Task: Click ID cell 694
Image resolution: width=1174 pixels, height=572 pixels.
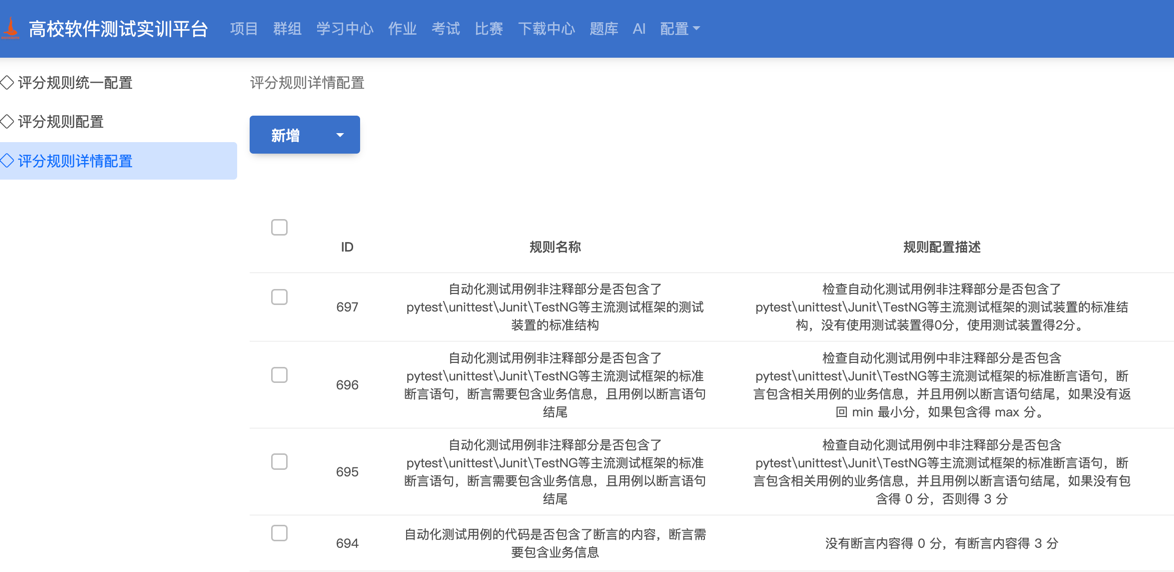Action: click(347, 543)
